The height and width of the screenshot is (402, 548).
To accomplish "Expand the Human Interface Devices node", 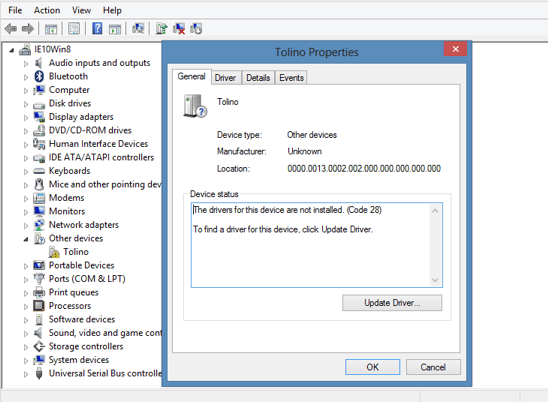I will tap(26, 145).
